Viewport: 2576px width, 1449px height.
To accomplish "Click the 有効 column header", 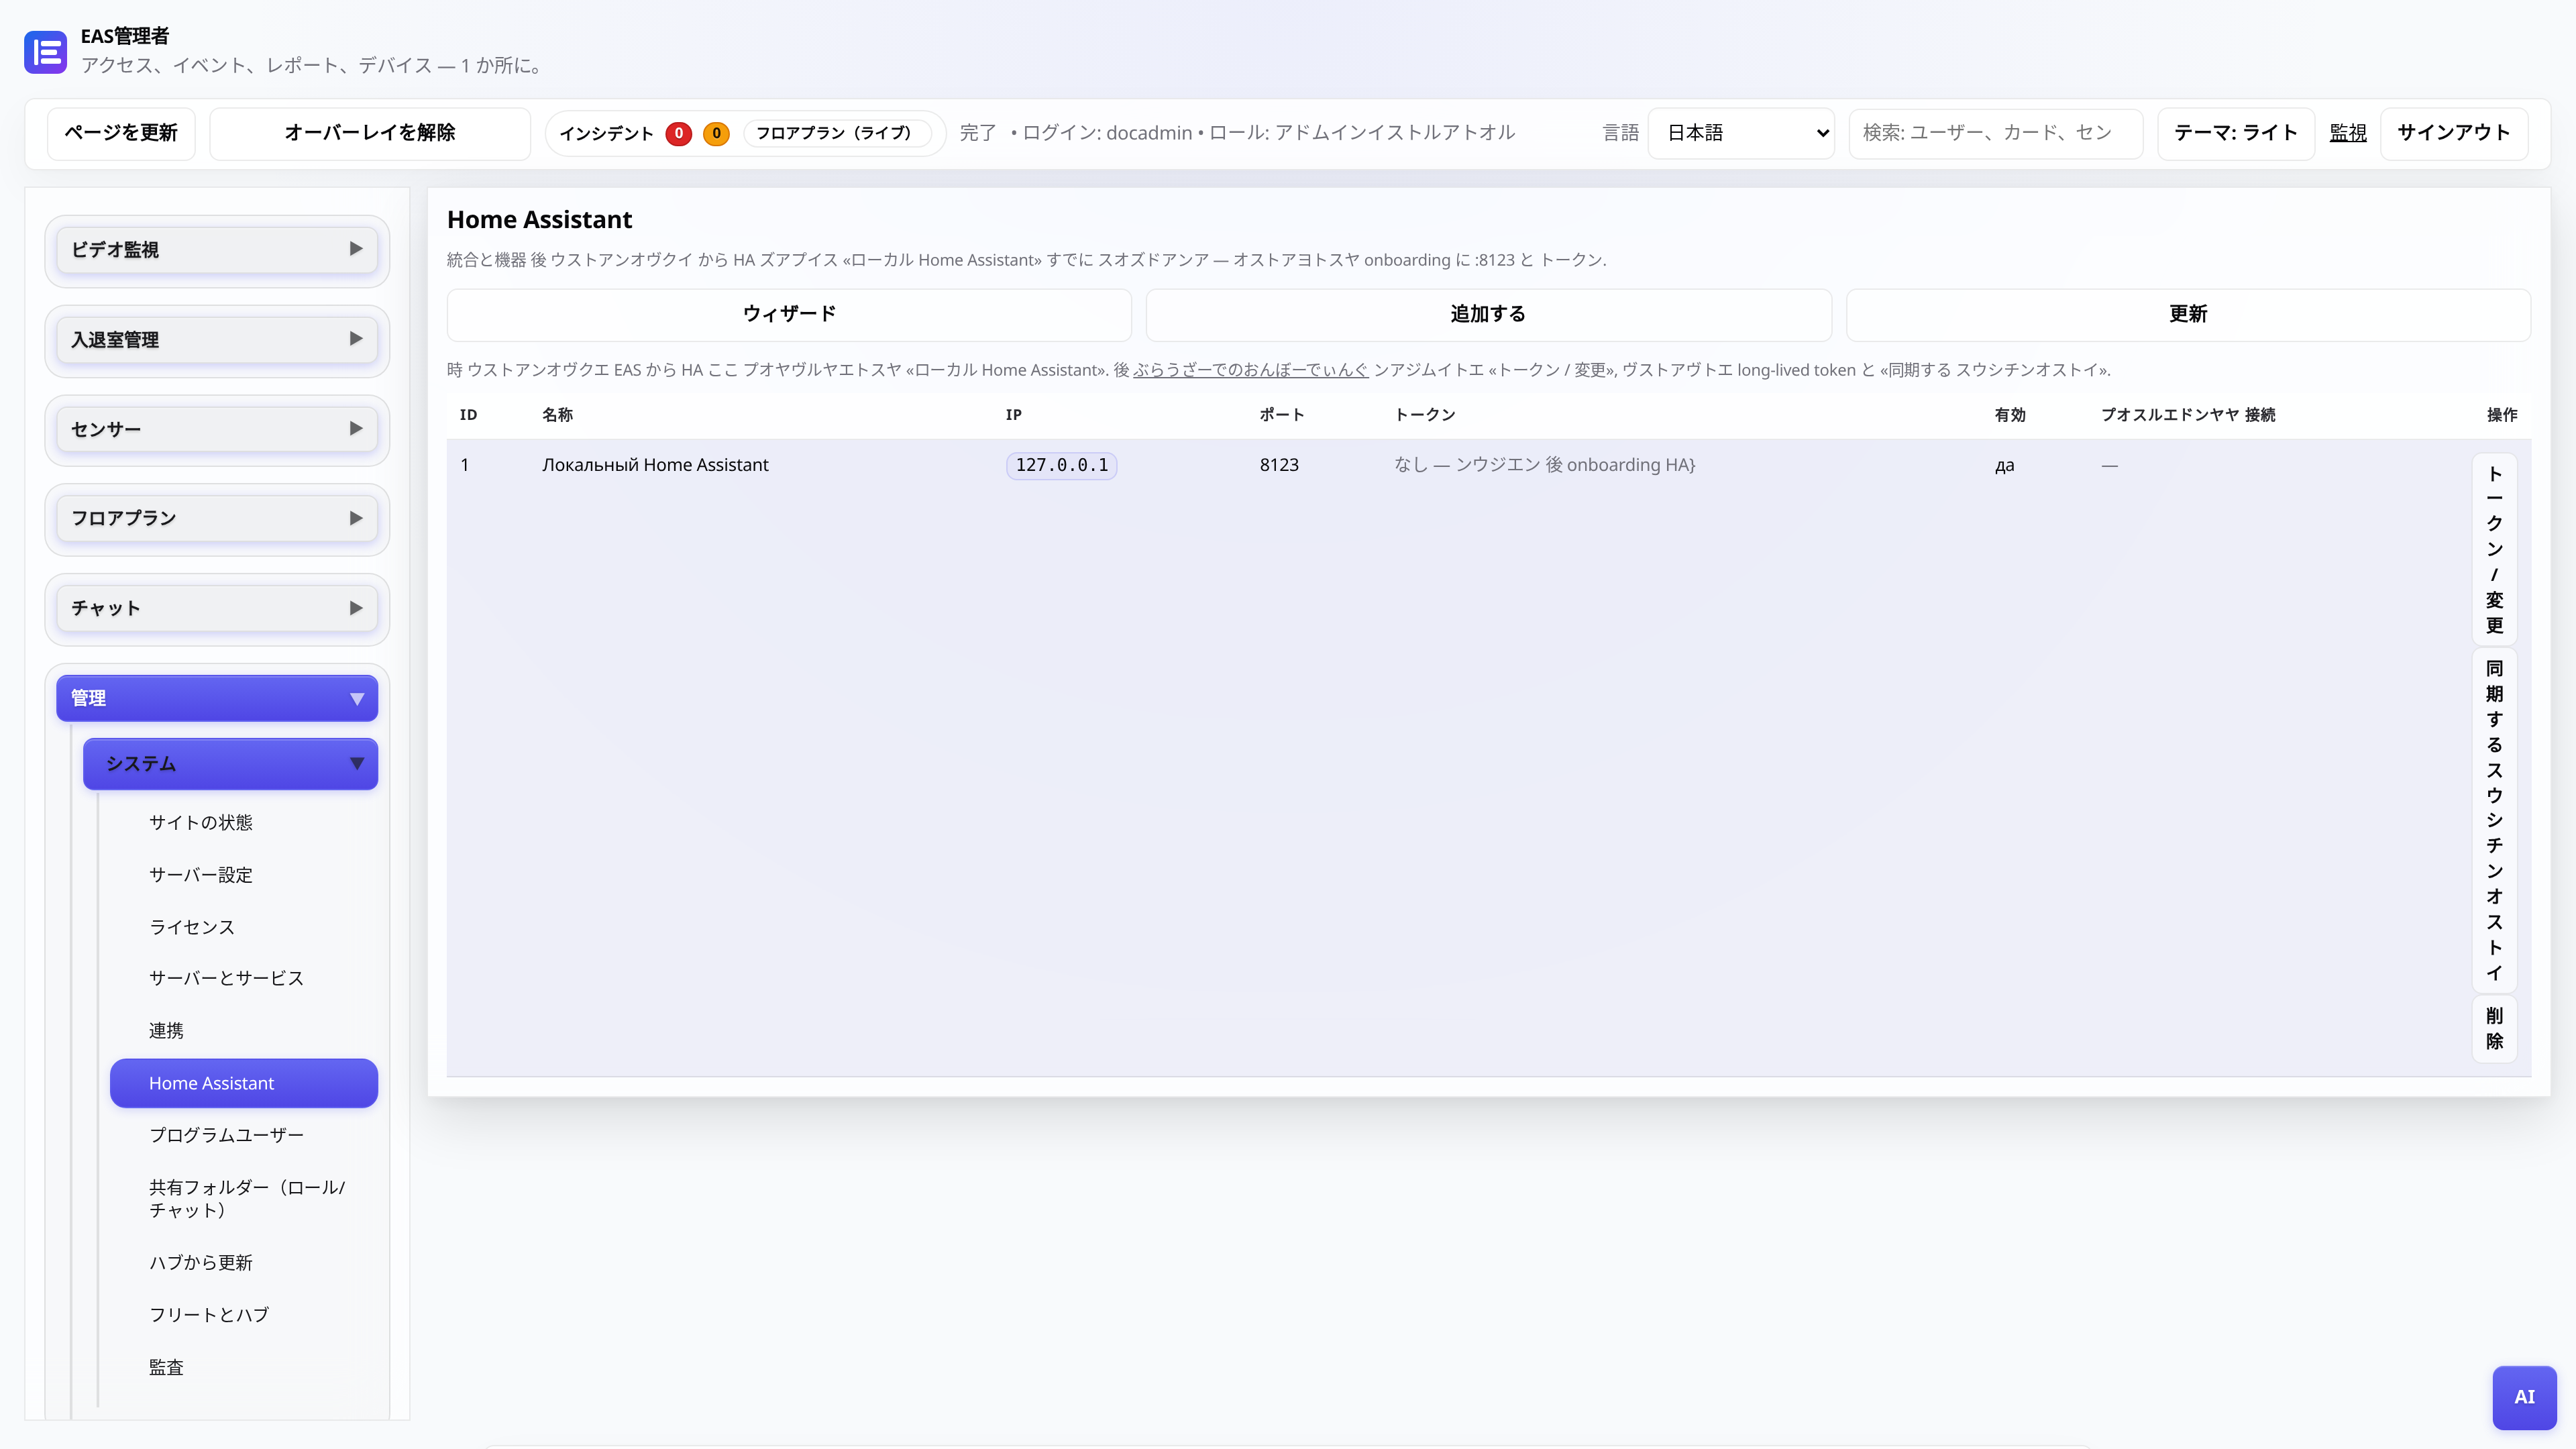I will (2009, 415).
